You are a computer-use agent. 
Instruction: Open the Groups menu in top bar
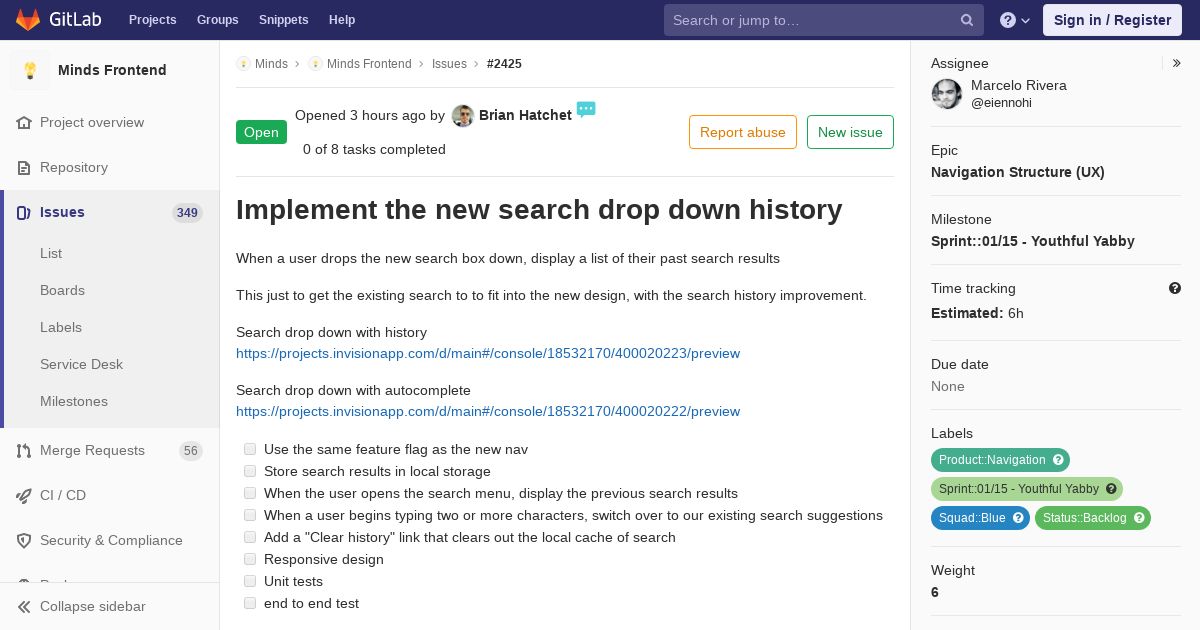click(x=218, y=20)
